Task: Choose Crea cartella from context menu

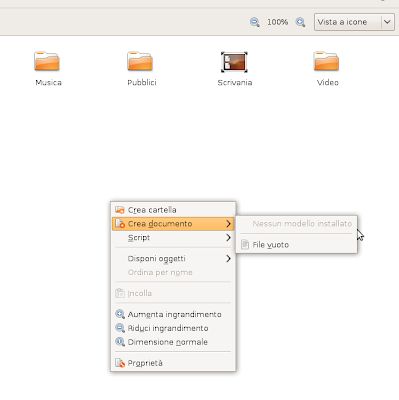Action: click(173, 210)
